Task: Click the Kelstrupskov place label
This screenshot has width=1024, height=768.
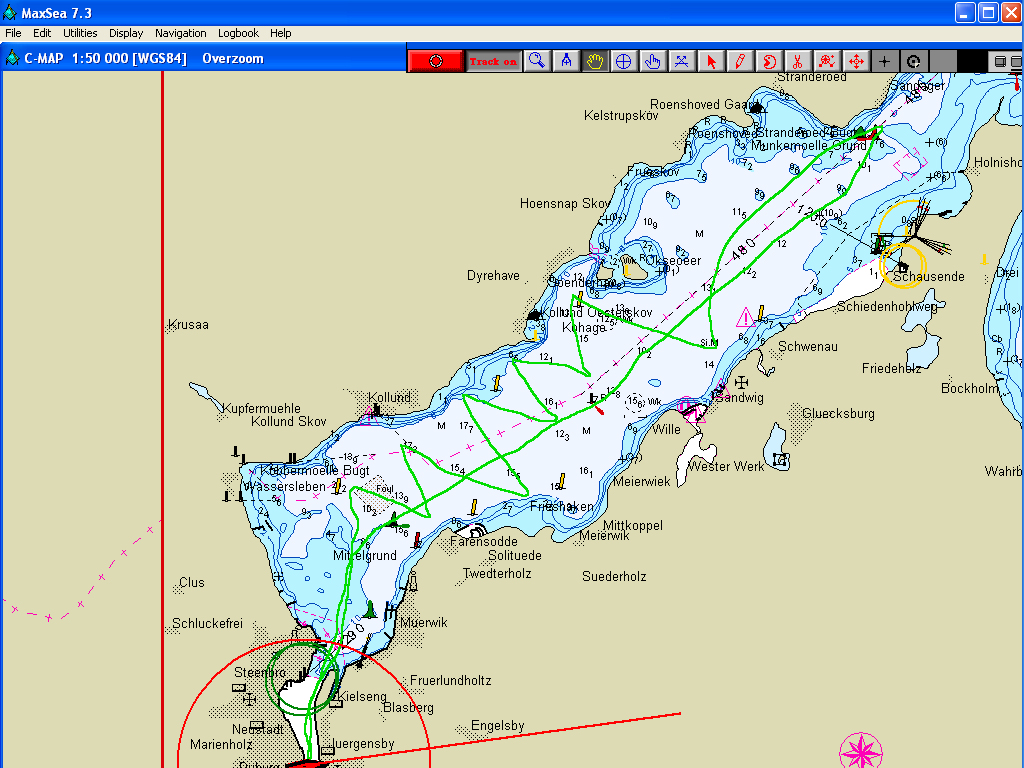Action: (621, 116)
